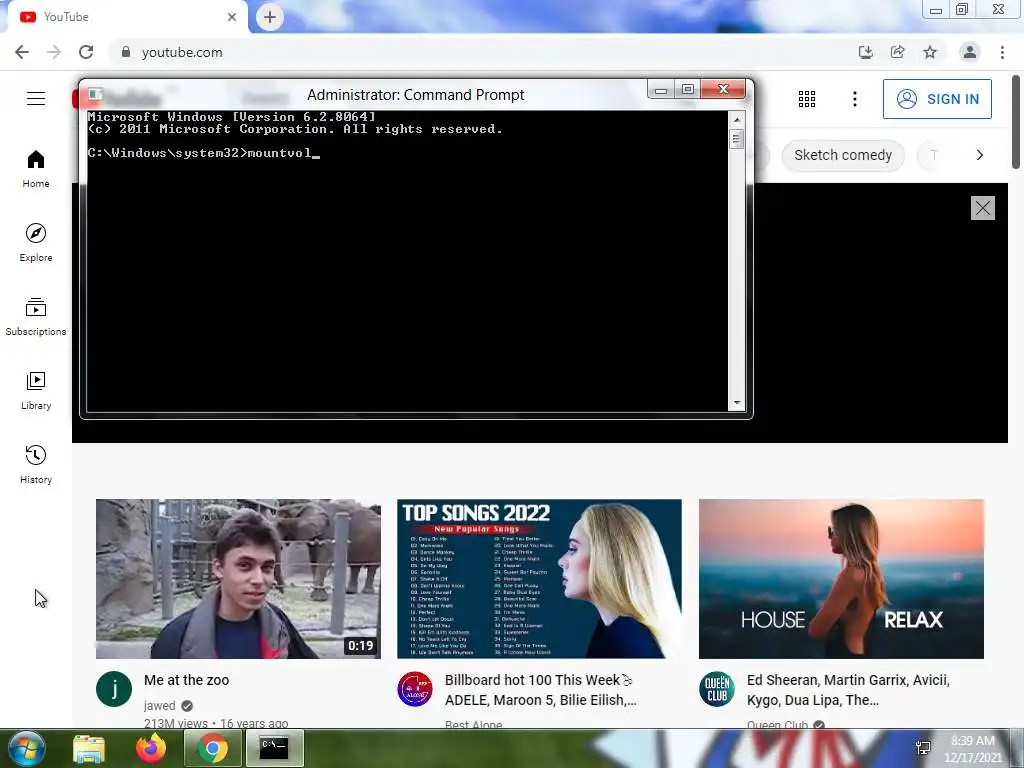Open Subscriptions in YouTube sidebar
1024x768 pixels.
[x=36, y=317]
